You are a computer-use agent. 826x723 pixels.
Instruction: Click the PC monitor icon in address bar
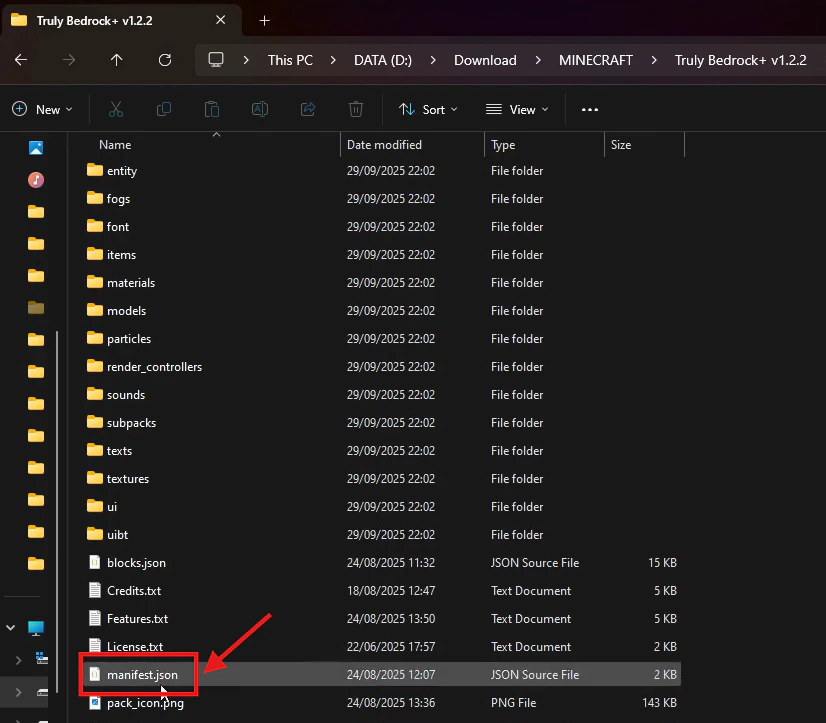pos(216,60)
